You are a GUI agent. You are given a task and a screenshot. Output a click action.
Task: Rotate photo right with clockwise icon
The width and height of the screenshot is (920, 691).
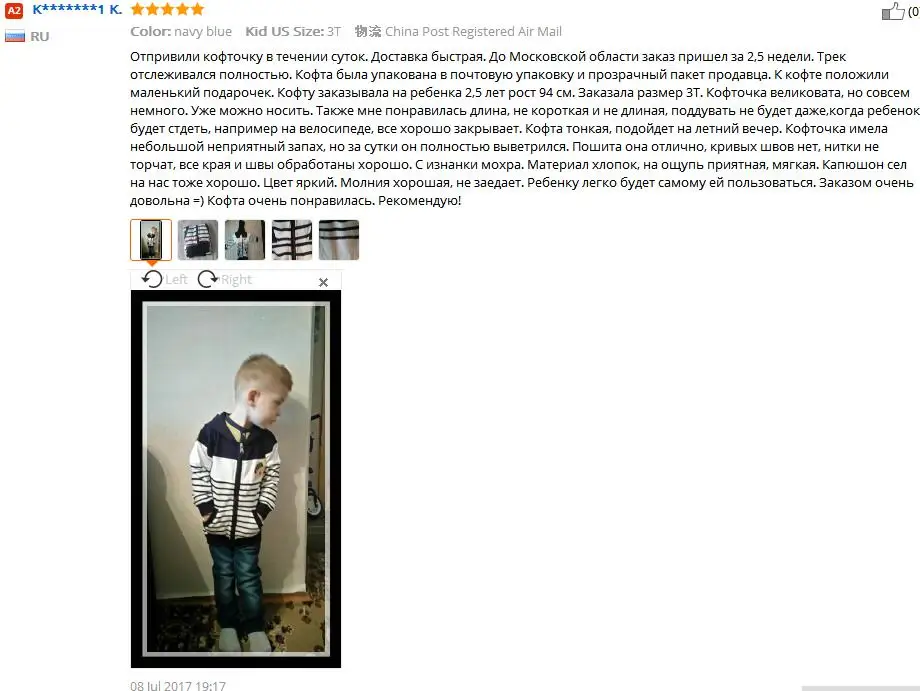tap(225, 279)
